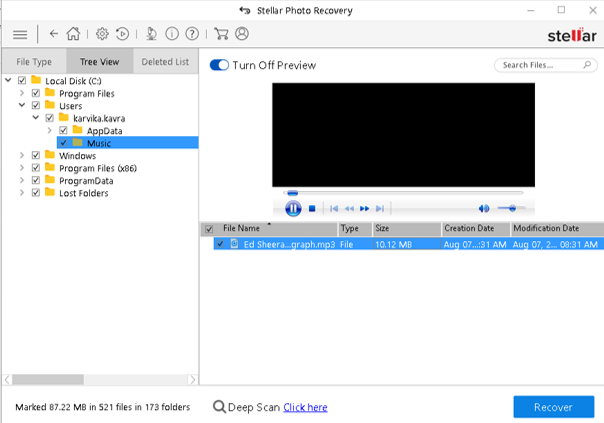Switch to the Tree View tab
The image size is (604, 423).
click(100, 61)
